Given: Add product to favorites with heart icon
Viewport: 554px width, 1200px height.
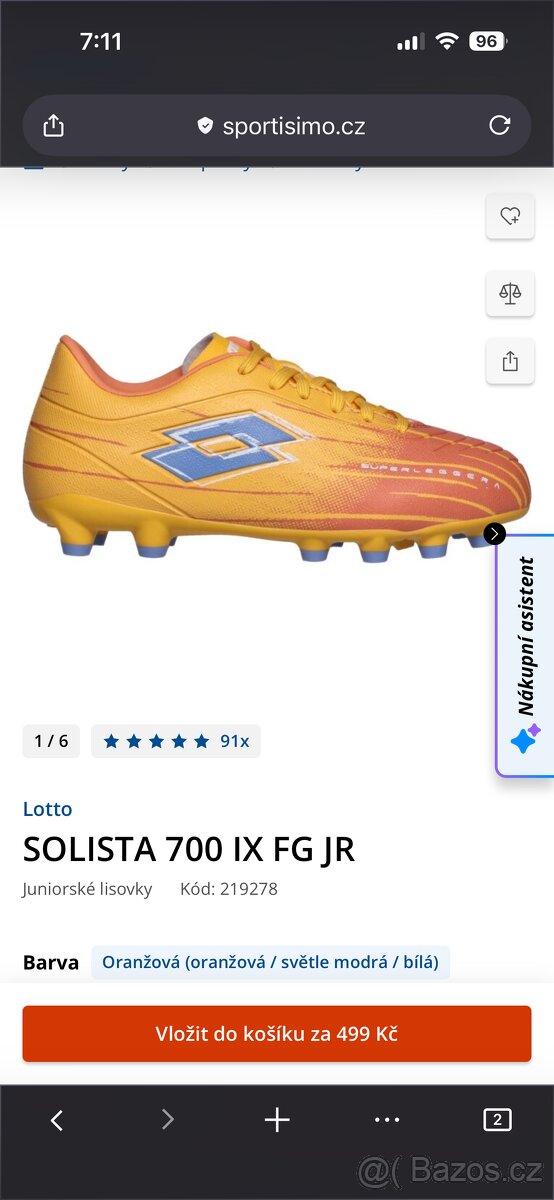Looking at the screenshot, I should click(x=510, y=215).
